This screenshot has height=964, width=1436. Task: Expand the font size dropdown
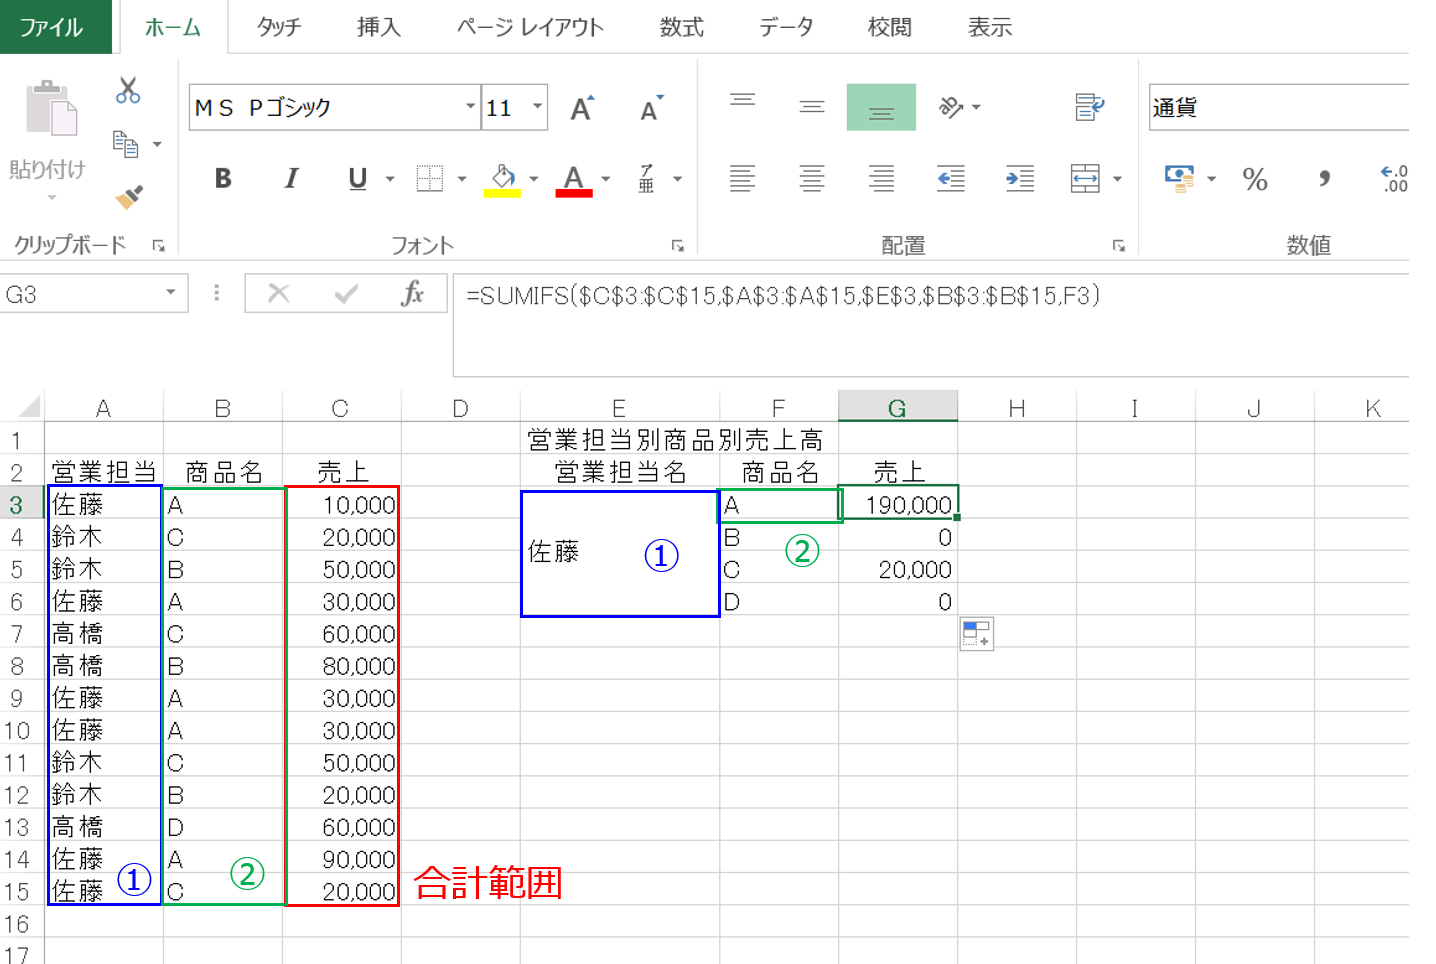(x=538, y=107)
